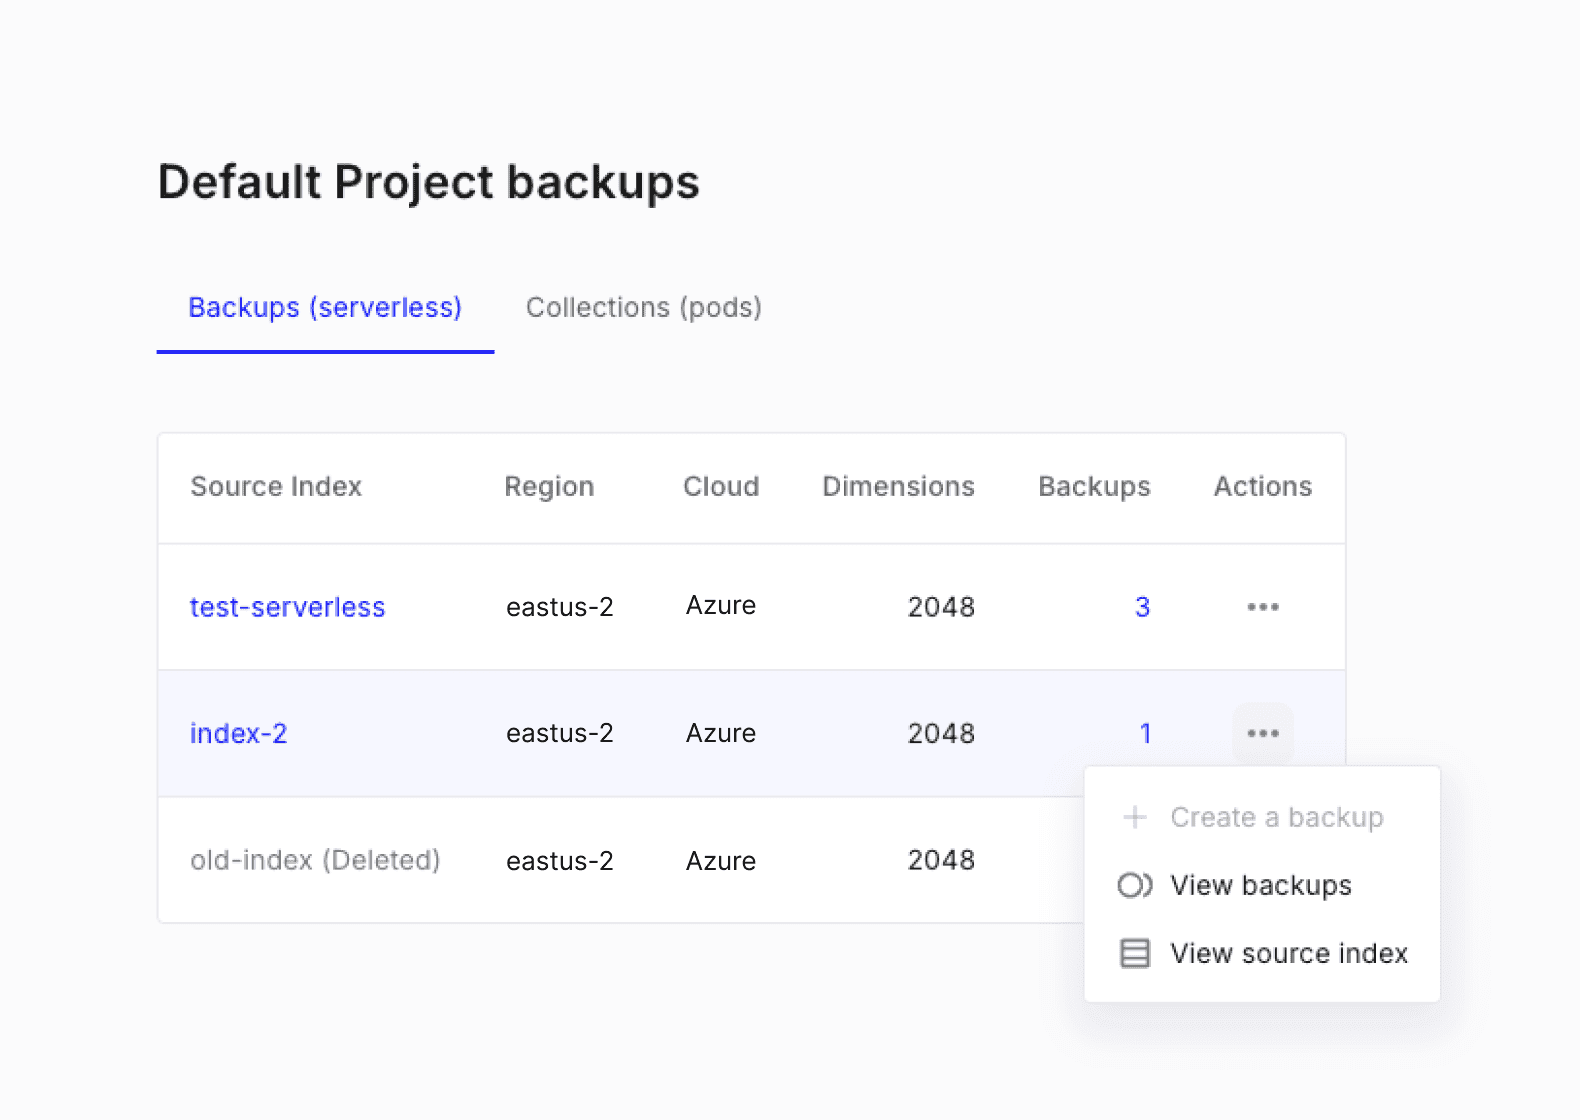The height and width of the screenshot is (1120, 1580).
Task: Click the icon next to View backups
Action: coord(1135,885)
